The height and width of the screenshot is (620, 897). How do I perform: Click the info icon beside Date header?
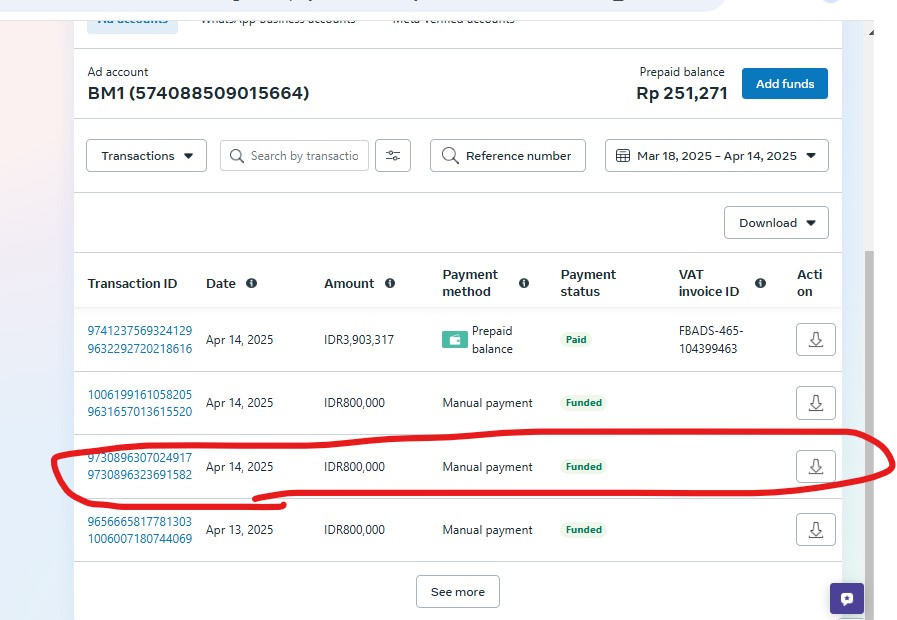[251, 283]
